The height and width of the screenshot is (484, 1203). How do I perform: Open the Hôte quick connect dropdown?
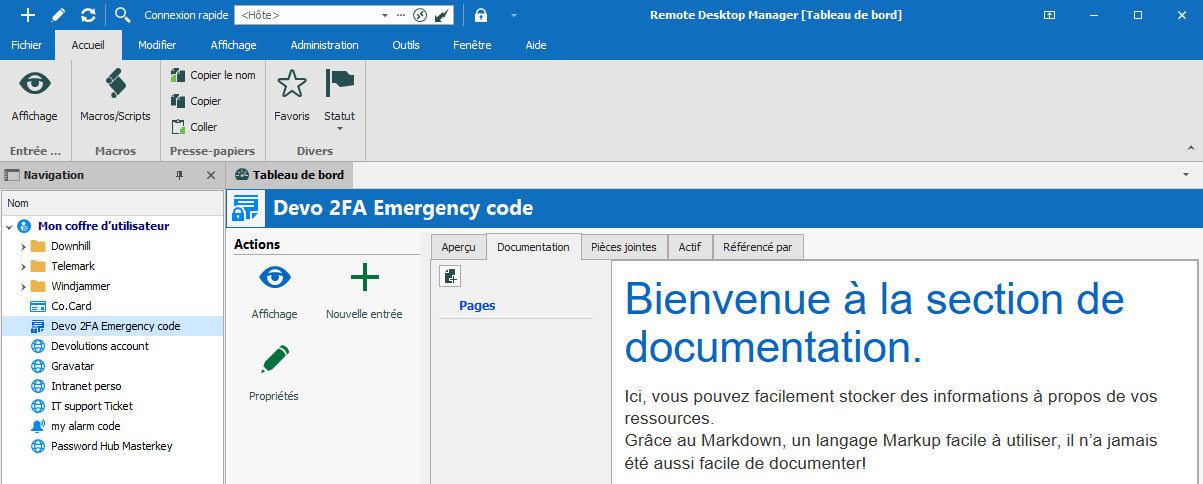(x=384, y=16)
